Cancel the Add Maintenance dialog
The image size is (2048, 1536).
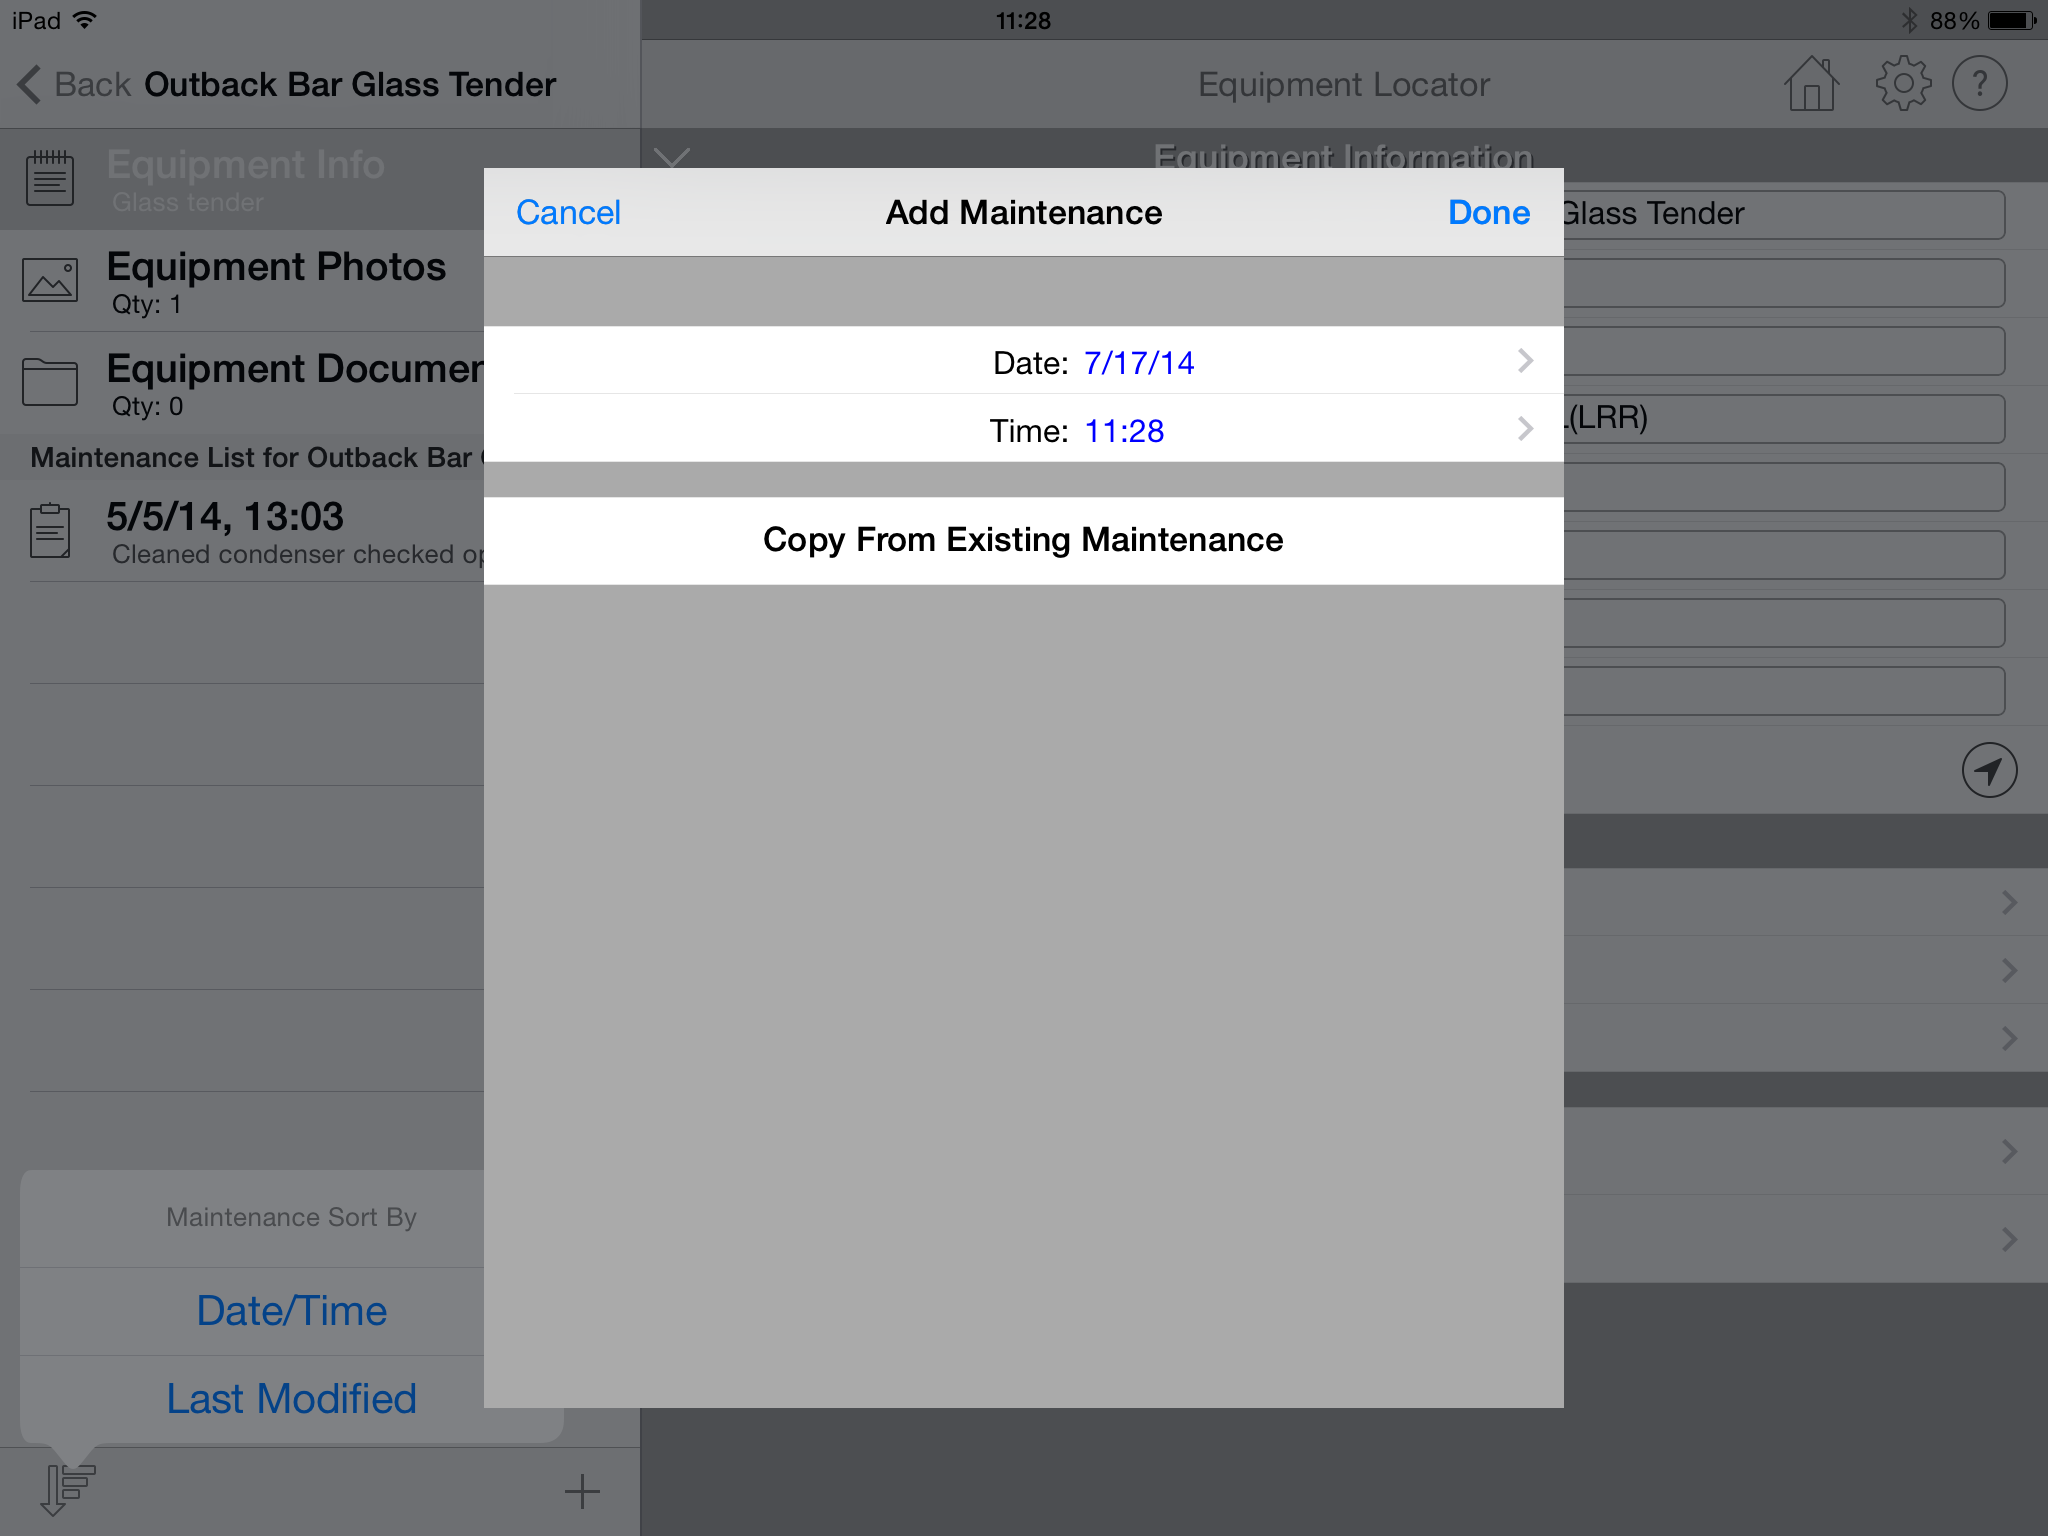coord(568,212)
